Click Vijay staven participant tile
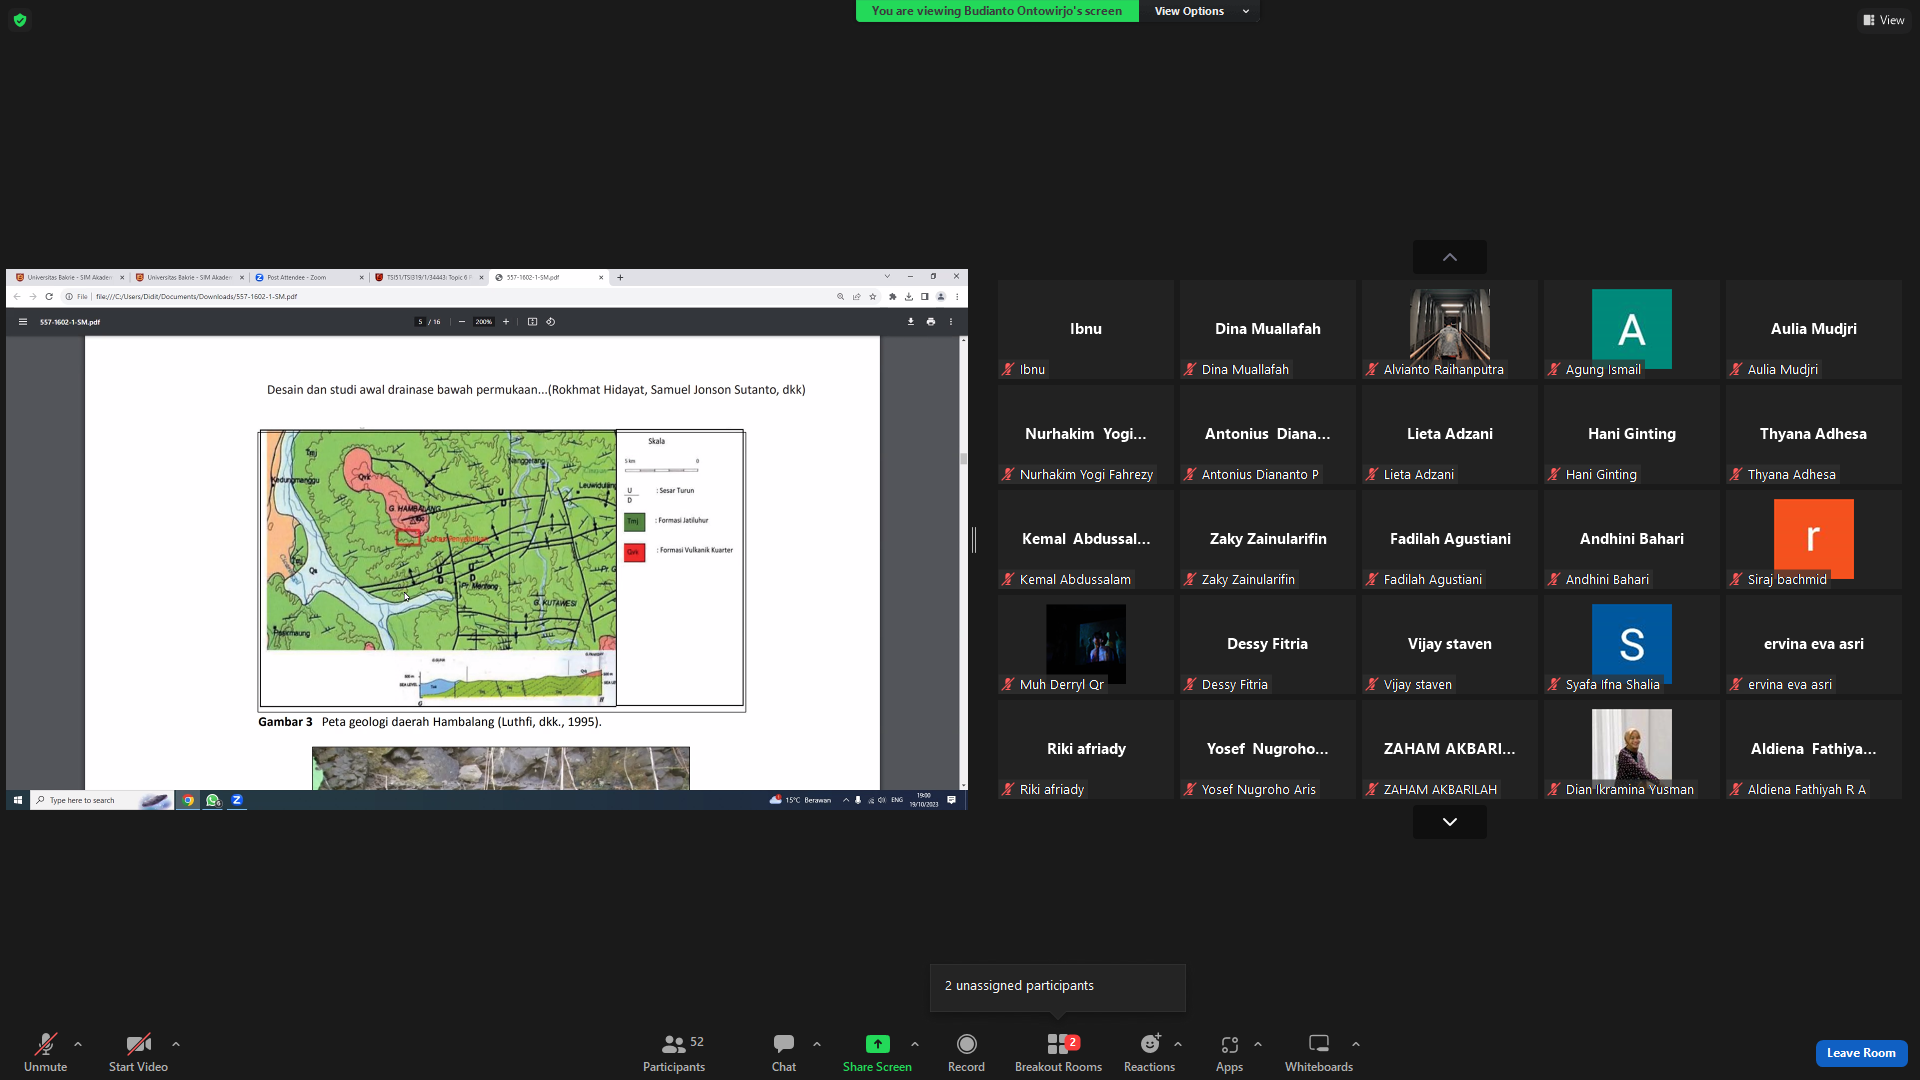 pyautogui.click(x=1450, y=644)
